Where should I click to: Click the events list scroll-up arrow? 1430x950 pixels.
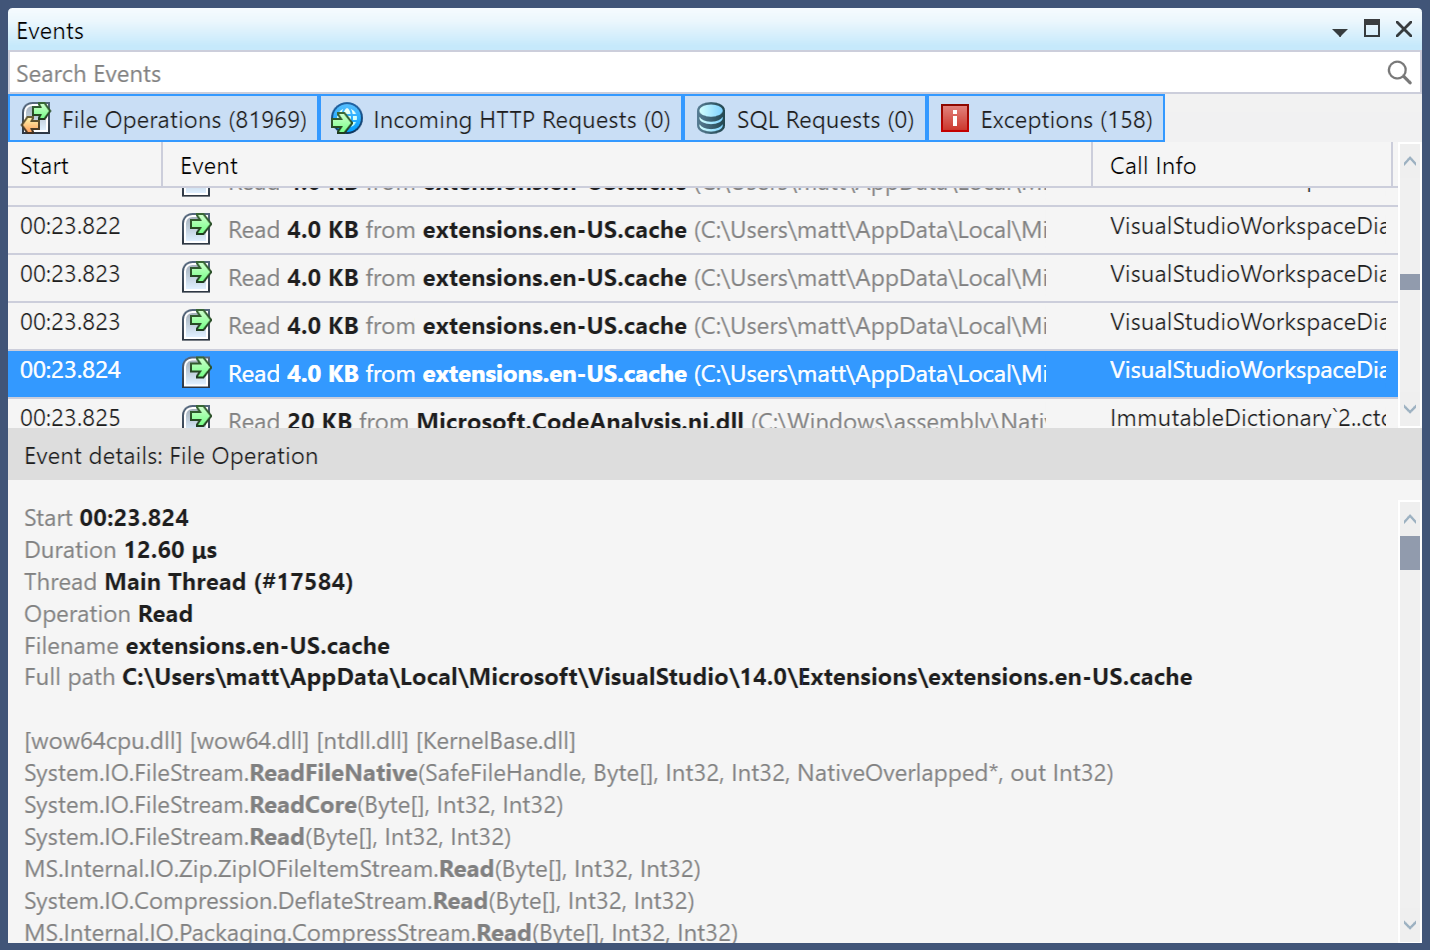1410,161
